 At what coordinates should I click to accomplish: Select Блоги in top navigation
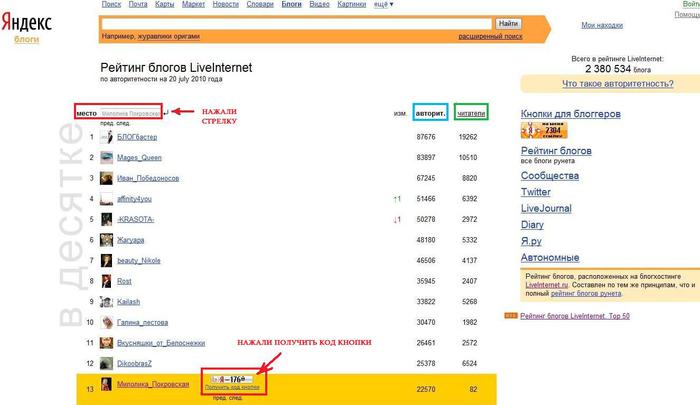tap(292, 4)
